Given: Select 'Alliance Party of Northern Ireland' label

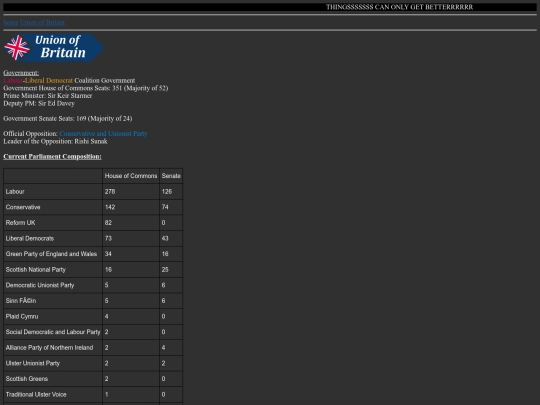Looking at the screenshot, I should (50, 348).
